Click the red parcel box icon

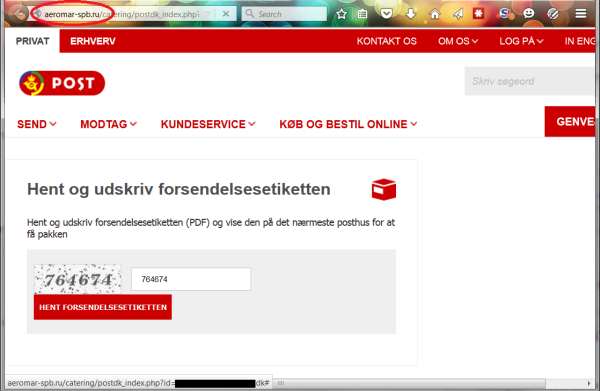384,189
